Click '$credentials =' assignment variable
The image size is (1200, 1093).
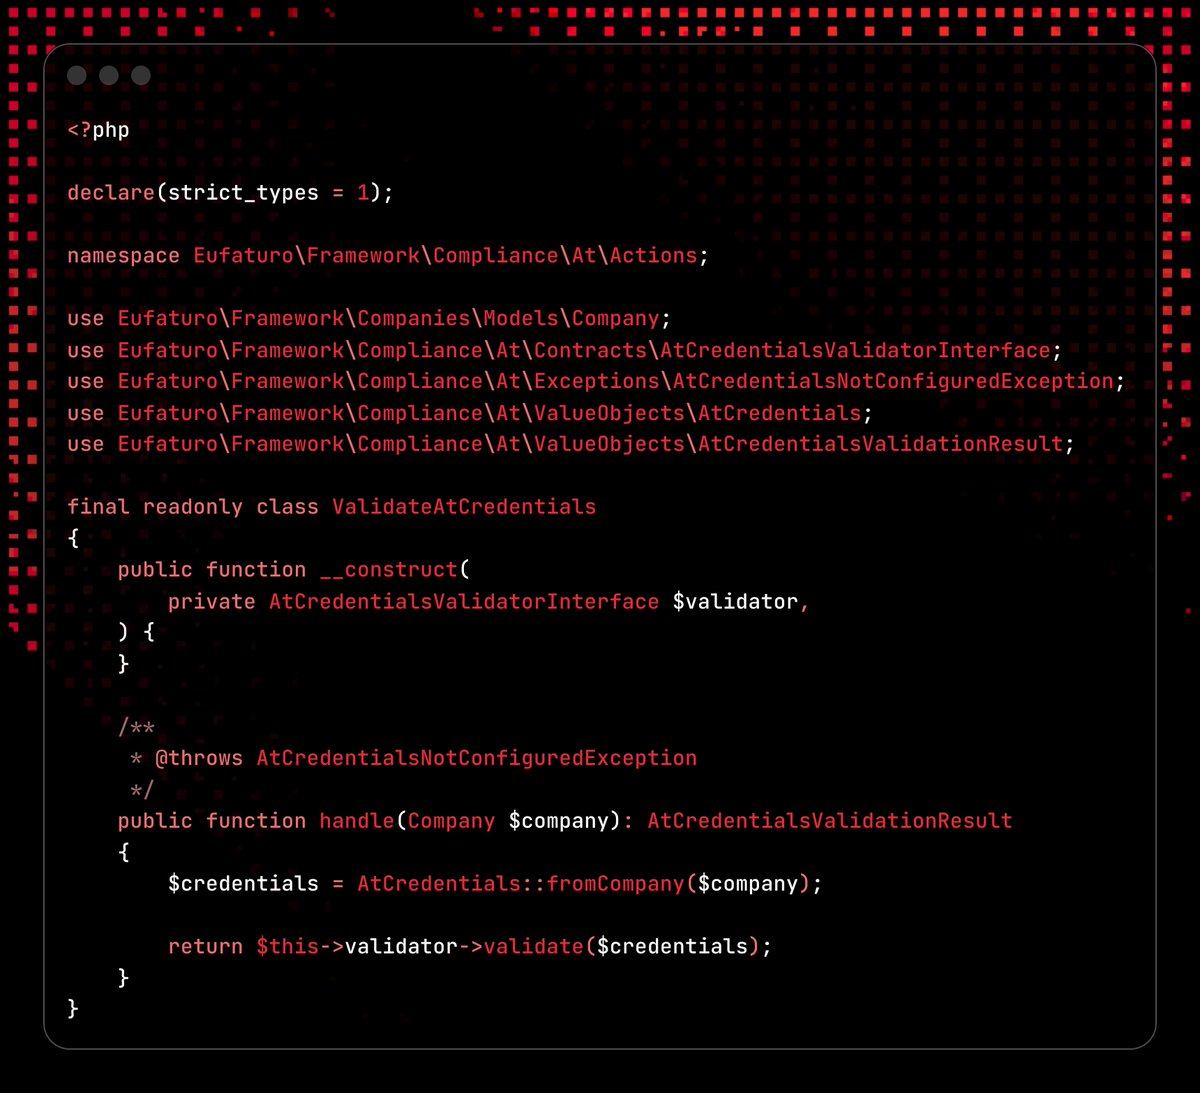(255, 884)
